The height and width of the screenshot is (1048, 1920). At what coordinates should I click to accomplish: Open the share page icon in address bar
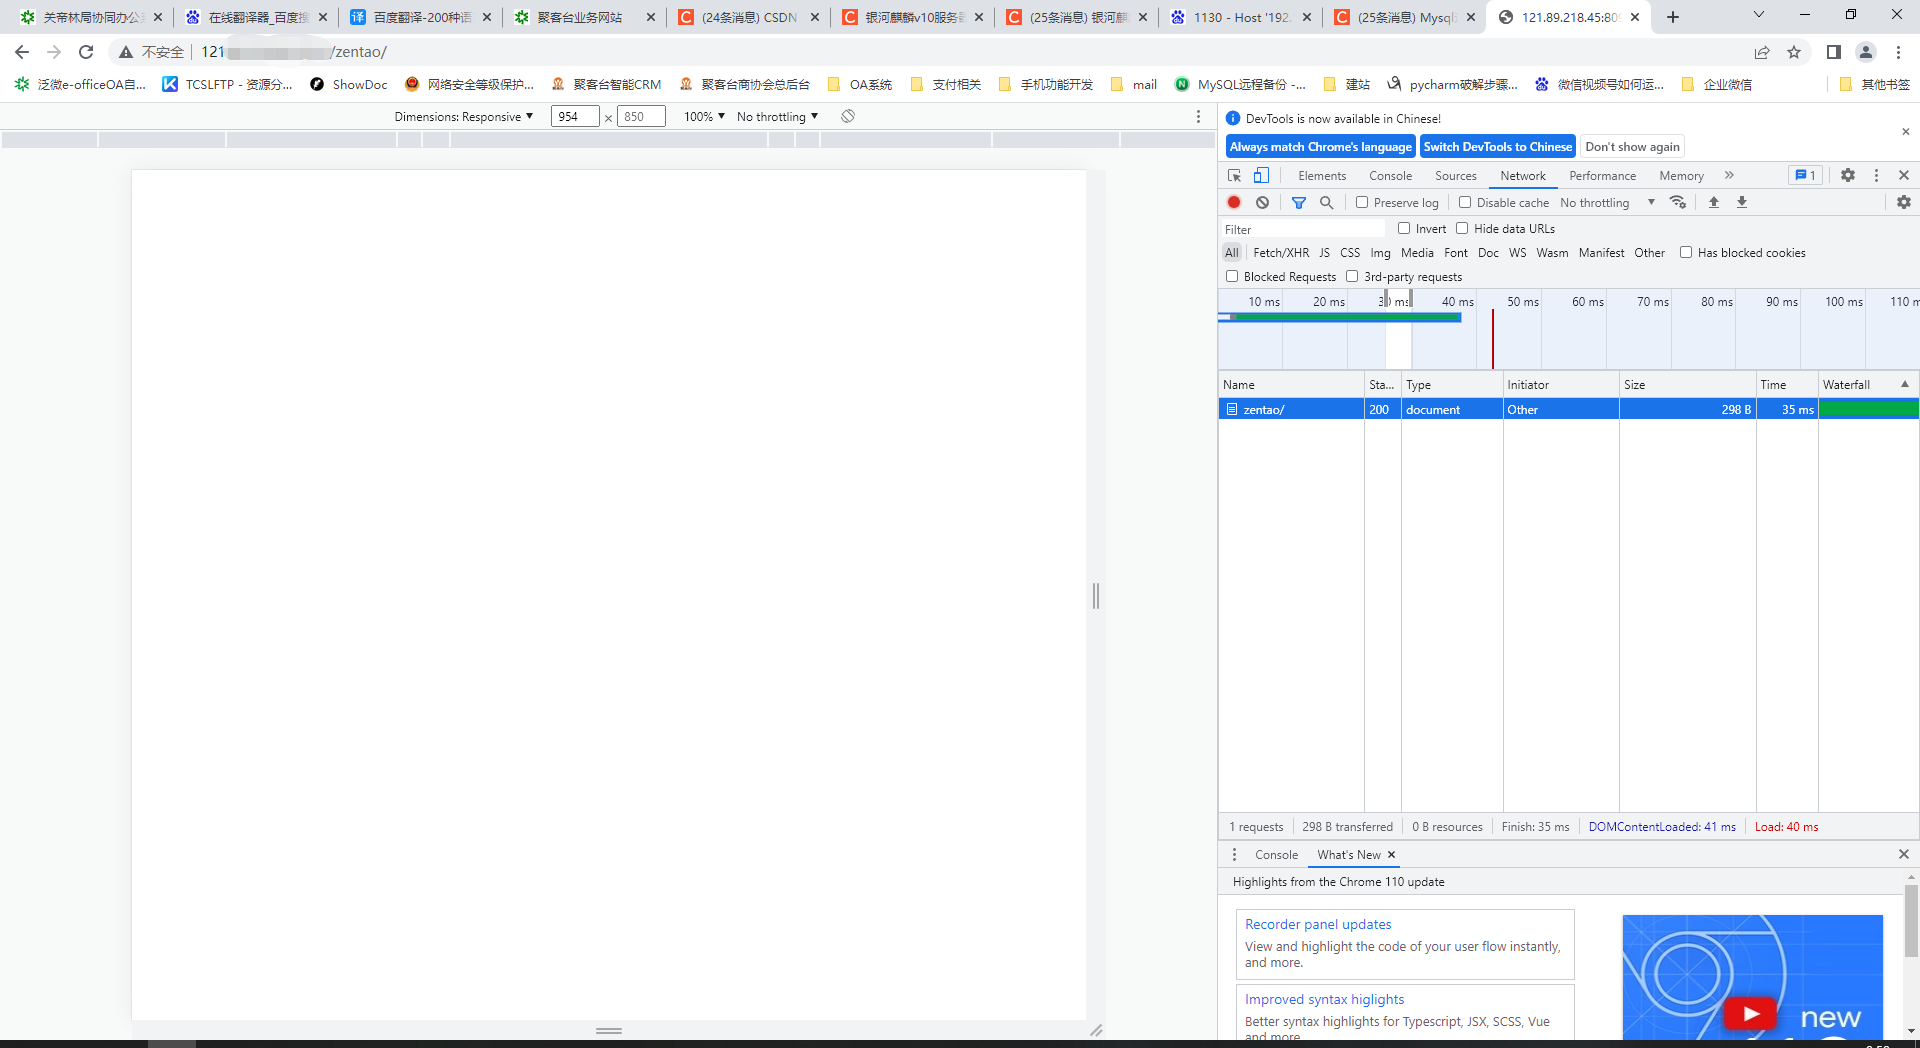pyautogui.click(x=1762, y=52)
